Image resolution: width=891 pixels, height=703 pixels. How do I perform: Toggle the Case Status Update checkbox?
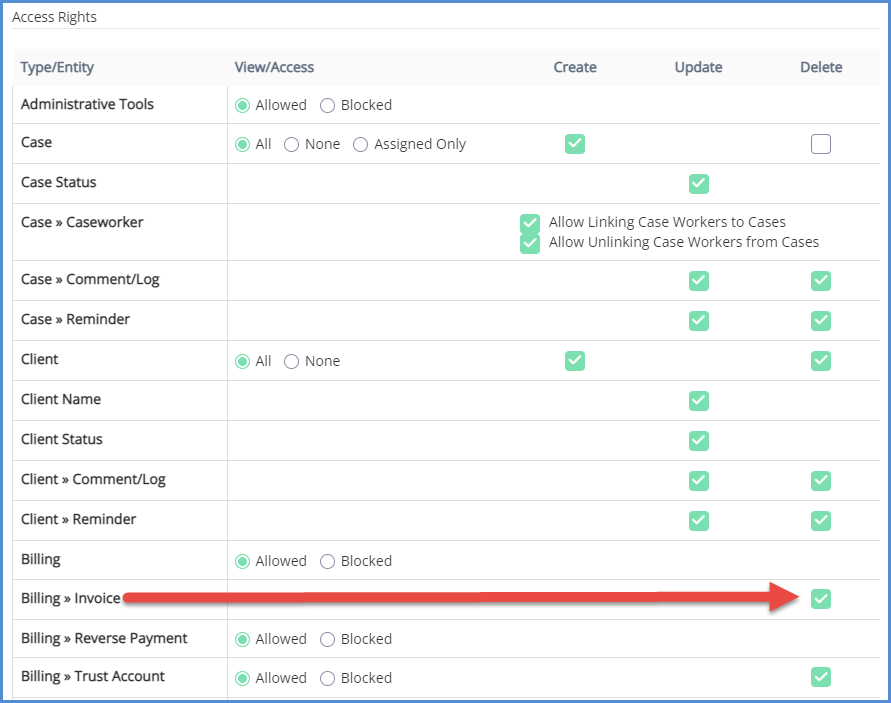tap(699, 184)
